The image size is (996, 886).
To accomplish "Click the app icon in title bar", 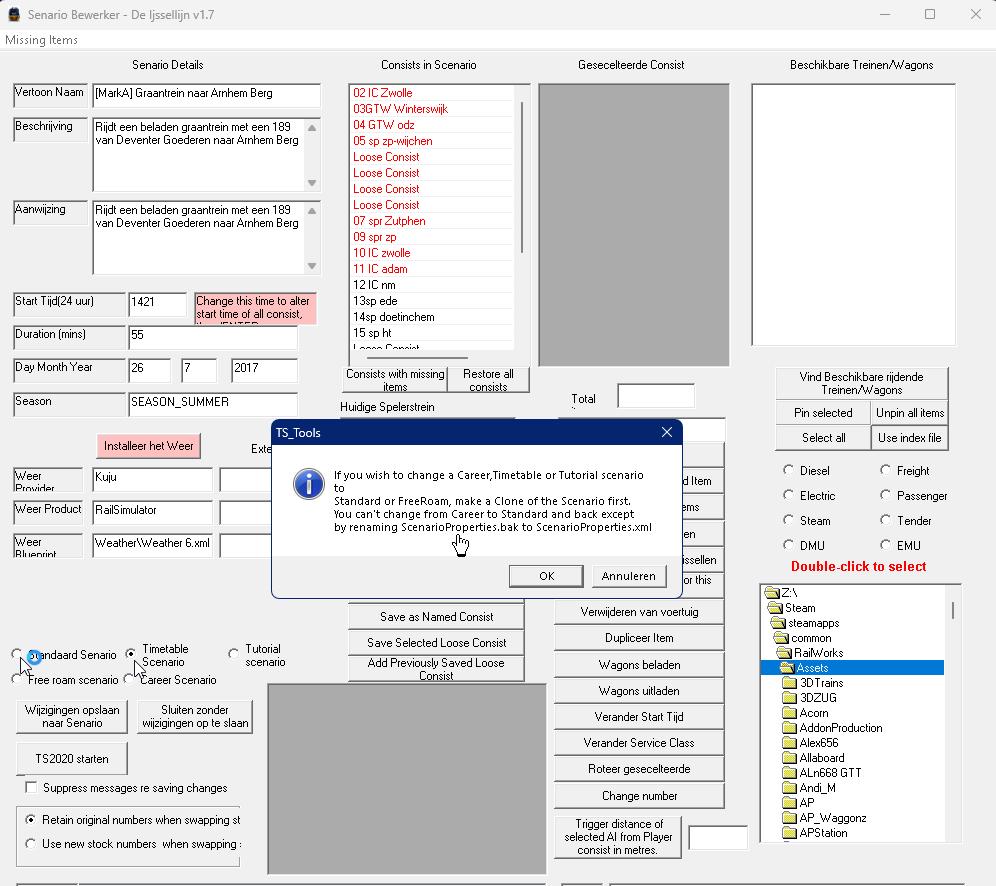I will click(14, 15).
